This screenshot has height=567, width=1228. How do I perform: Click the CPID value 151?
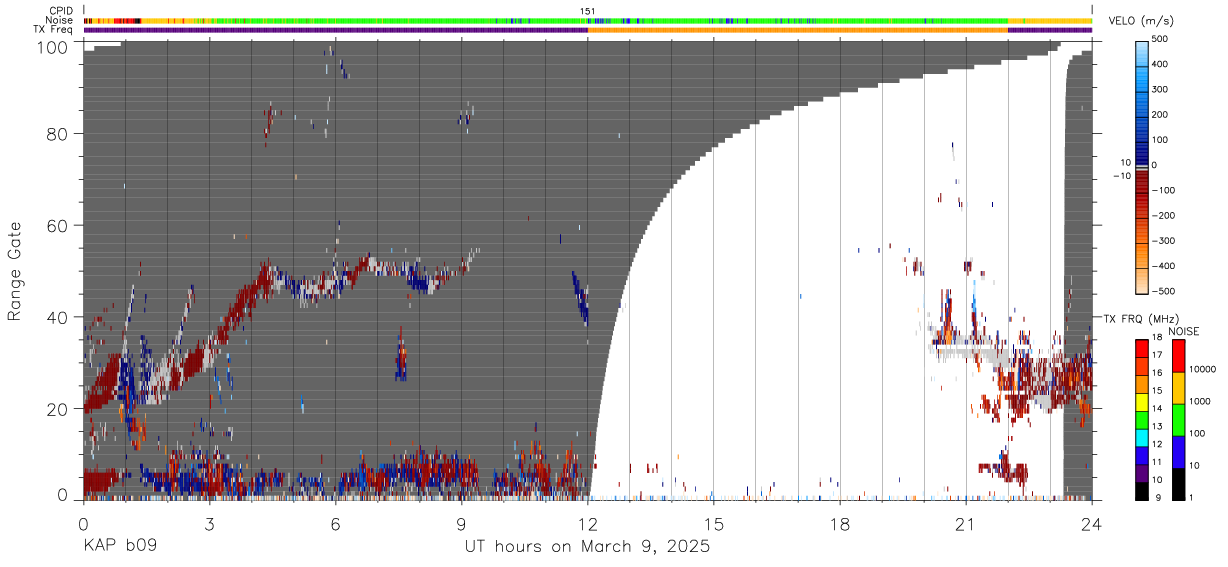pyautogui.click(x=588, y=11)
